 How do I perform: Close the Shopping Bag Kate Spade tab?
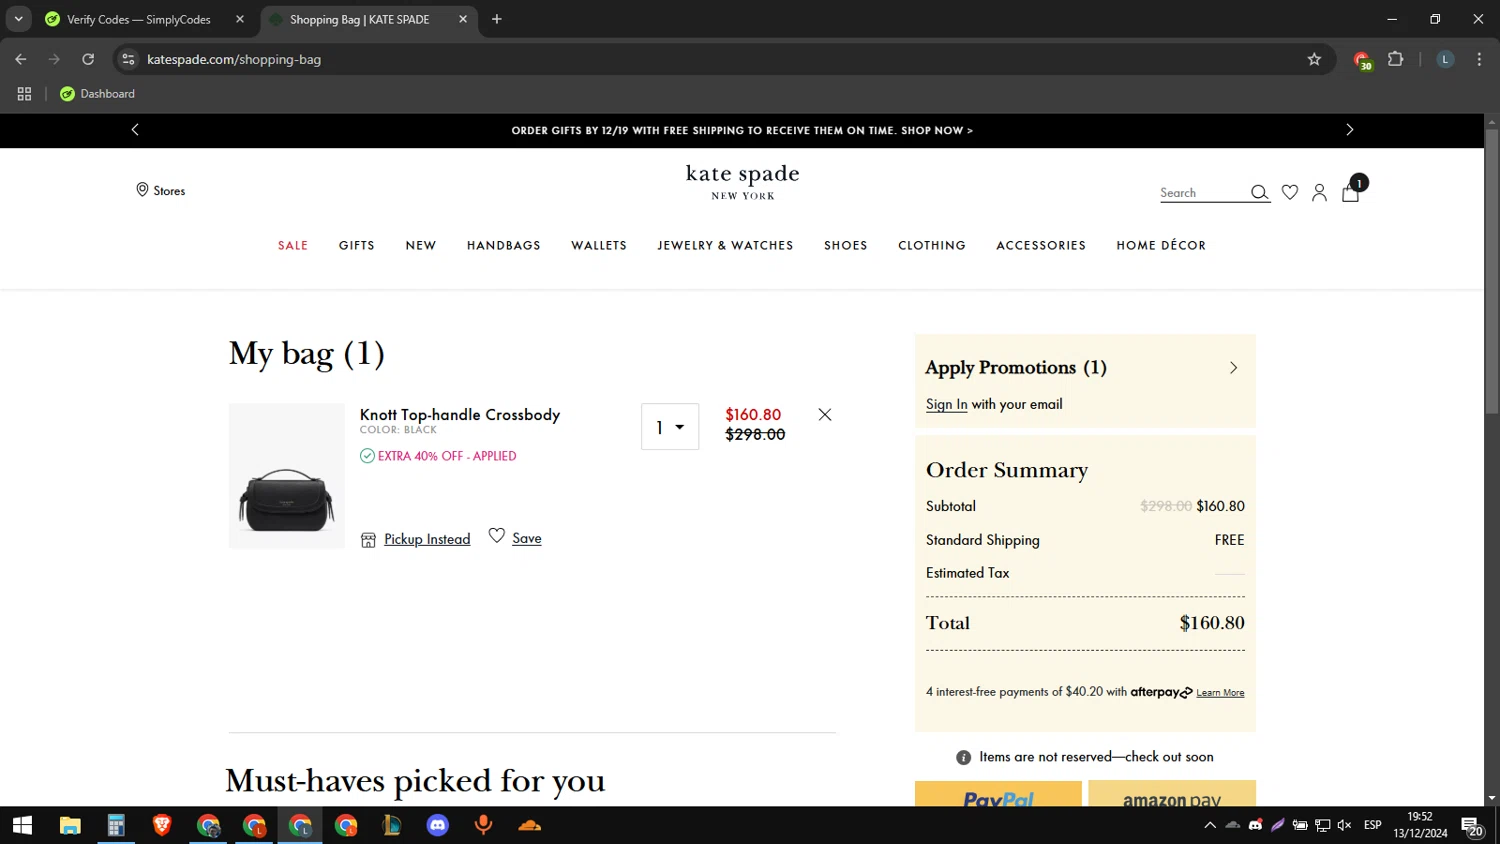[463, 19]
